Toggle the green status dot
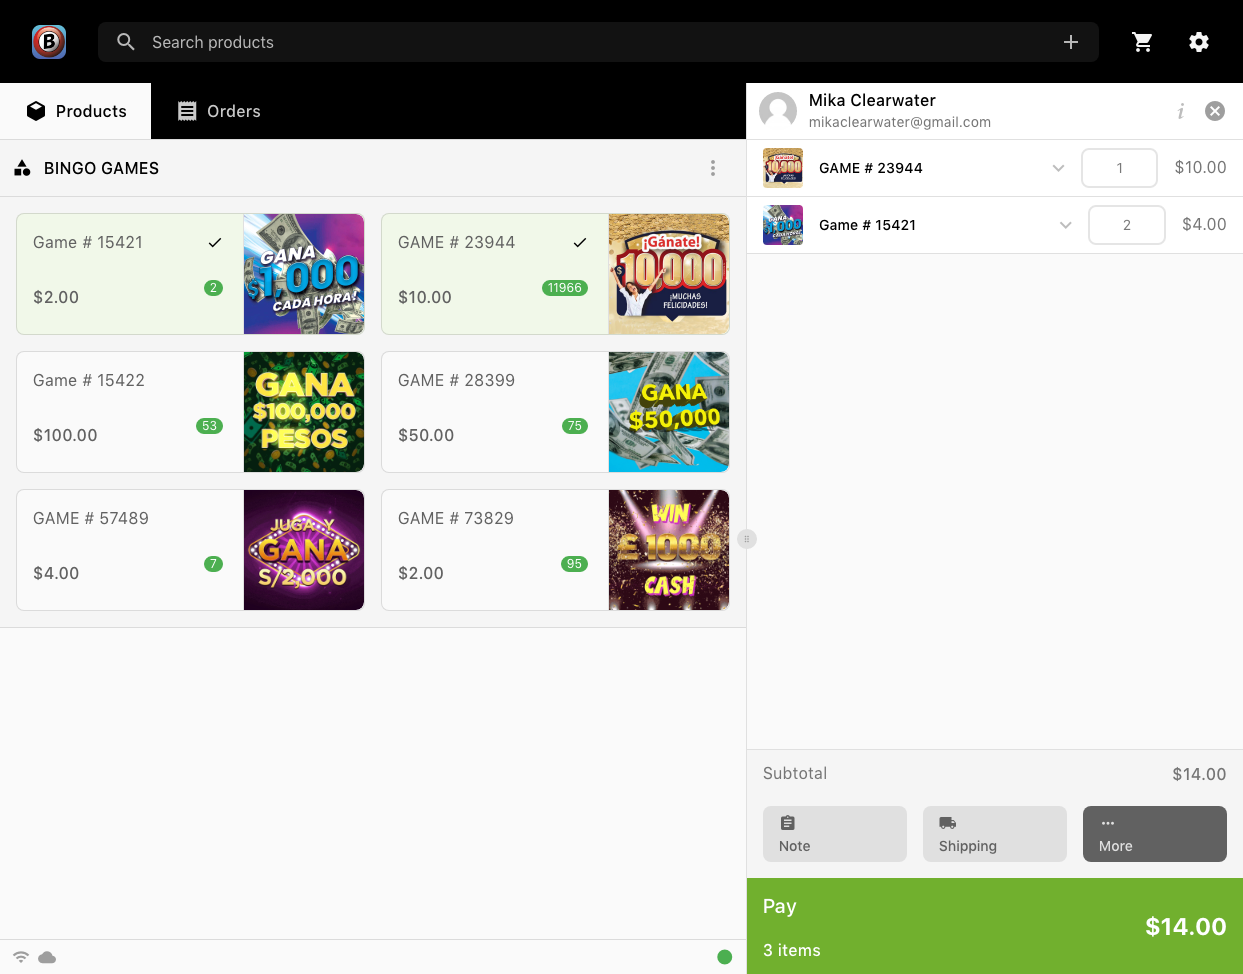 coord(724,957)
